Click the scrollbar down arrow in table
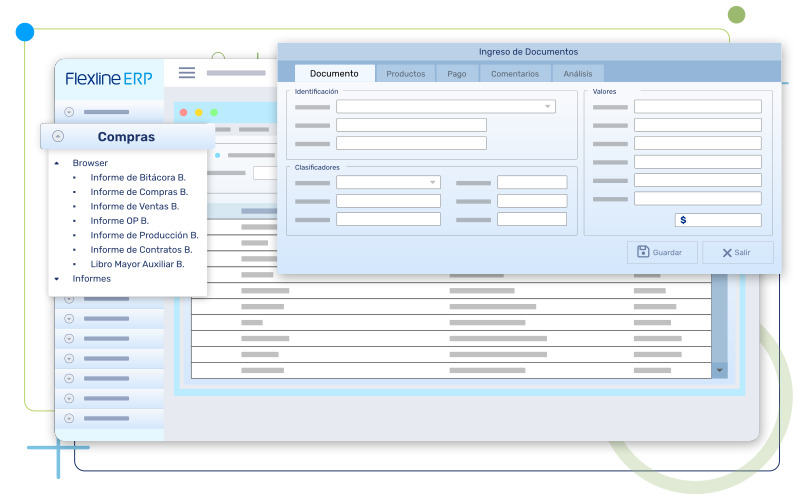800x500 pixels. point(719,370)
